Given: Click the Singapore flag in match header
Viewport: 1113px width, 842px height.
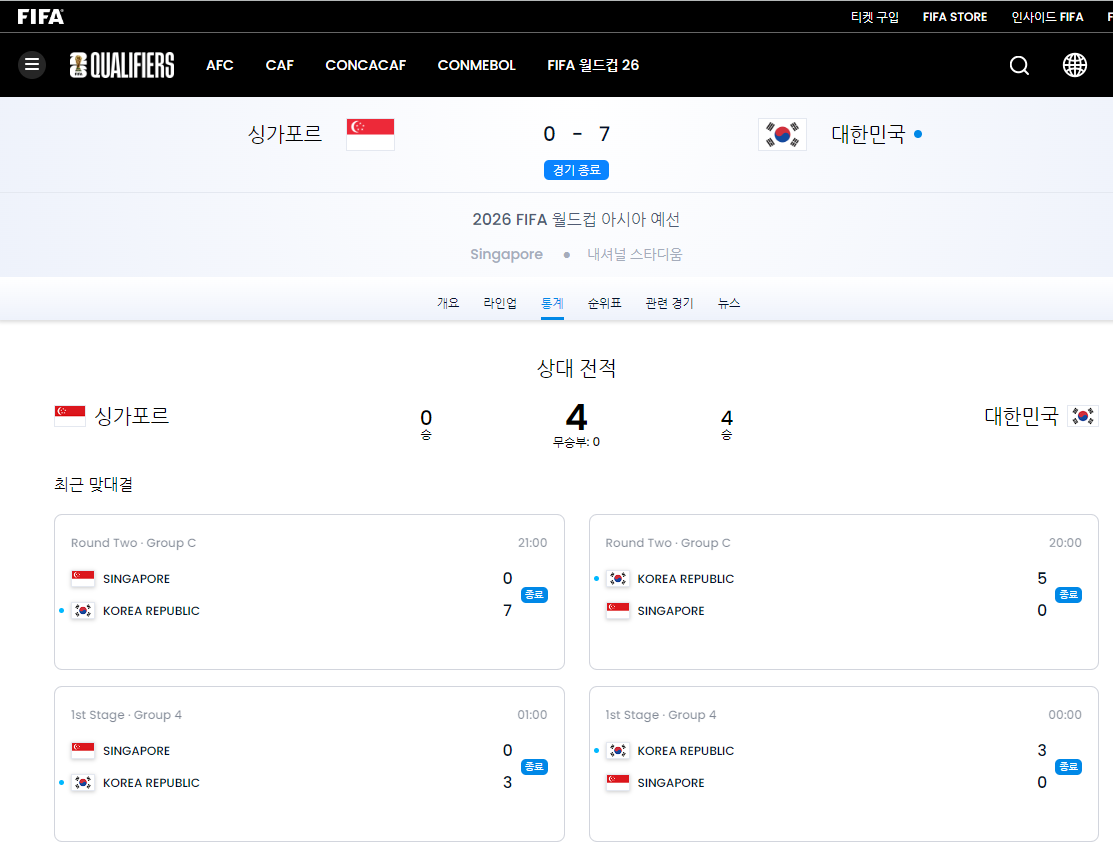Looking at the screenshot, I should [371, 134].
